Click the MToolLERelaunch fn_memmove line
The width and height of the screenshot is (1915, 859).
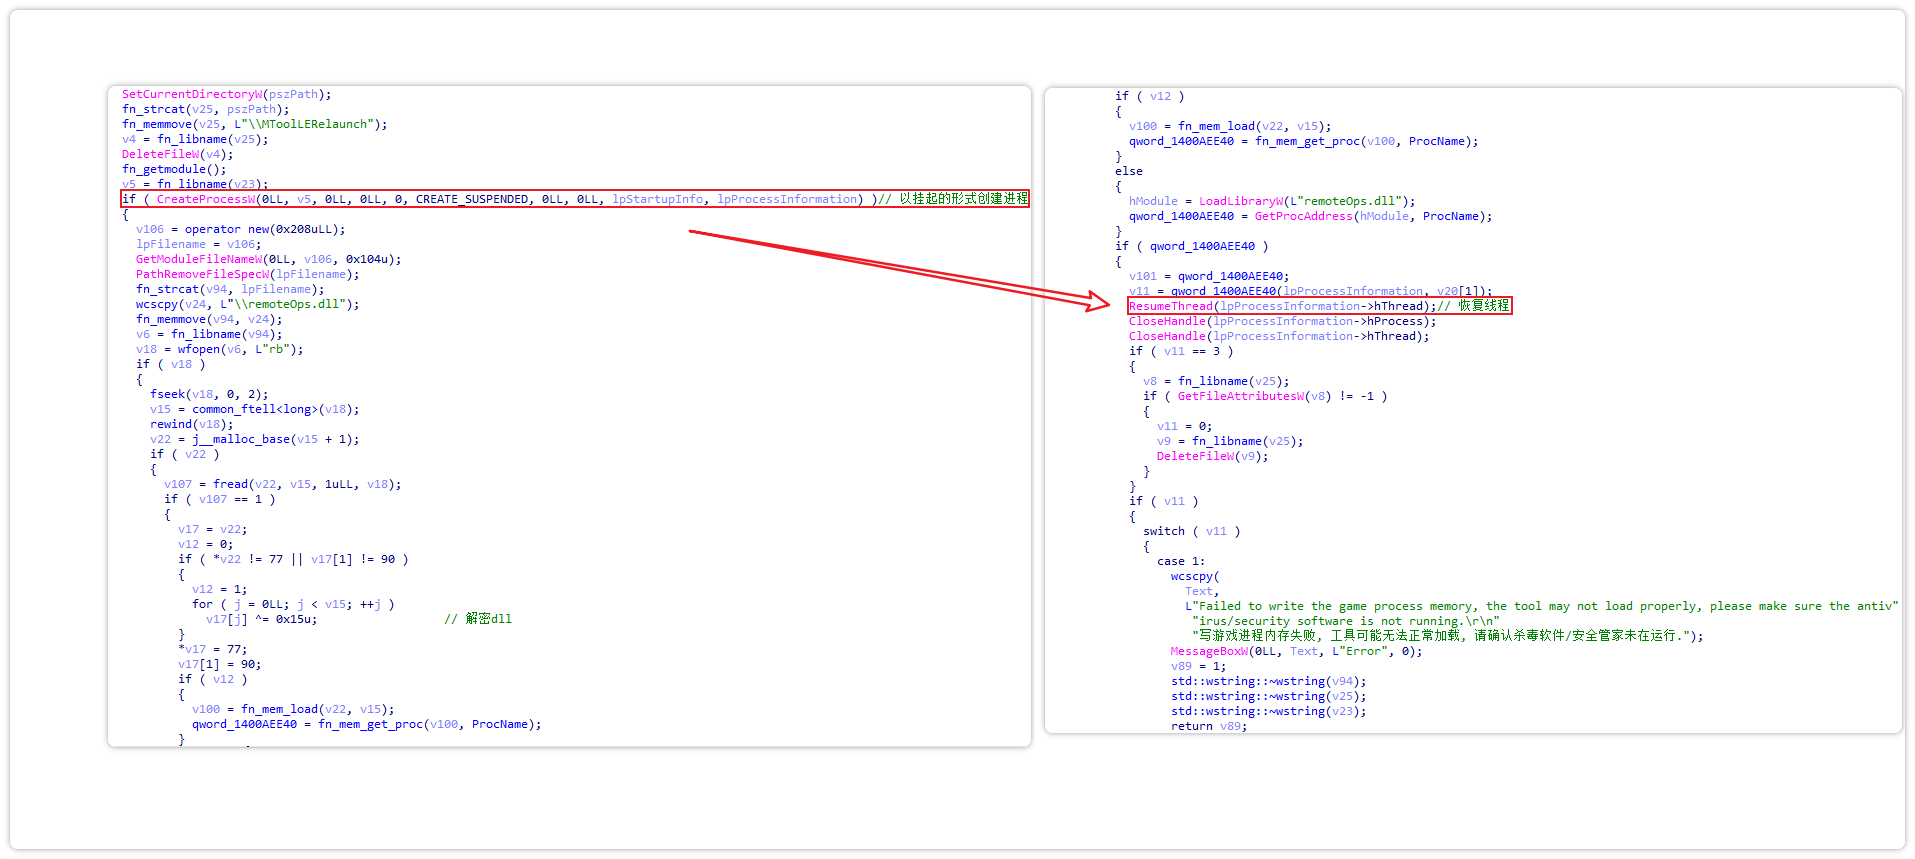[254, 124]
